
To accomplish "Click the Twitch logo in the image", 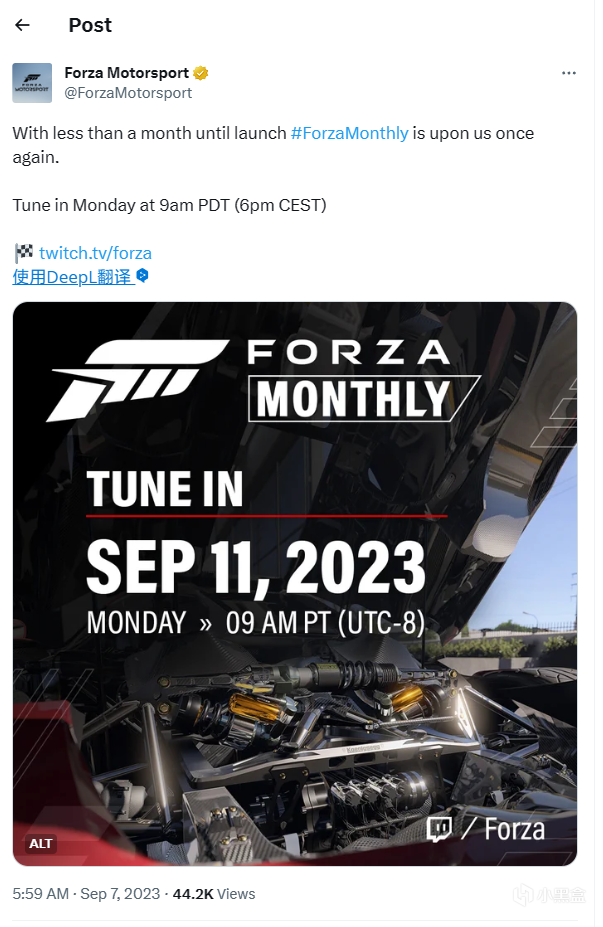I will click(439, 829).
